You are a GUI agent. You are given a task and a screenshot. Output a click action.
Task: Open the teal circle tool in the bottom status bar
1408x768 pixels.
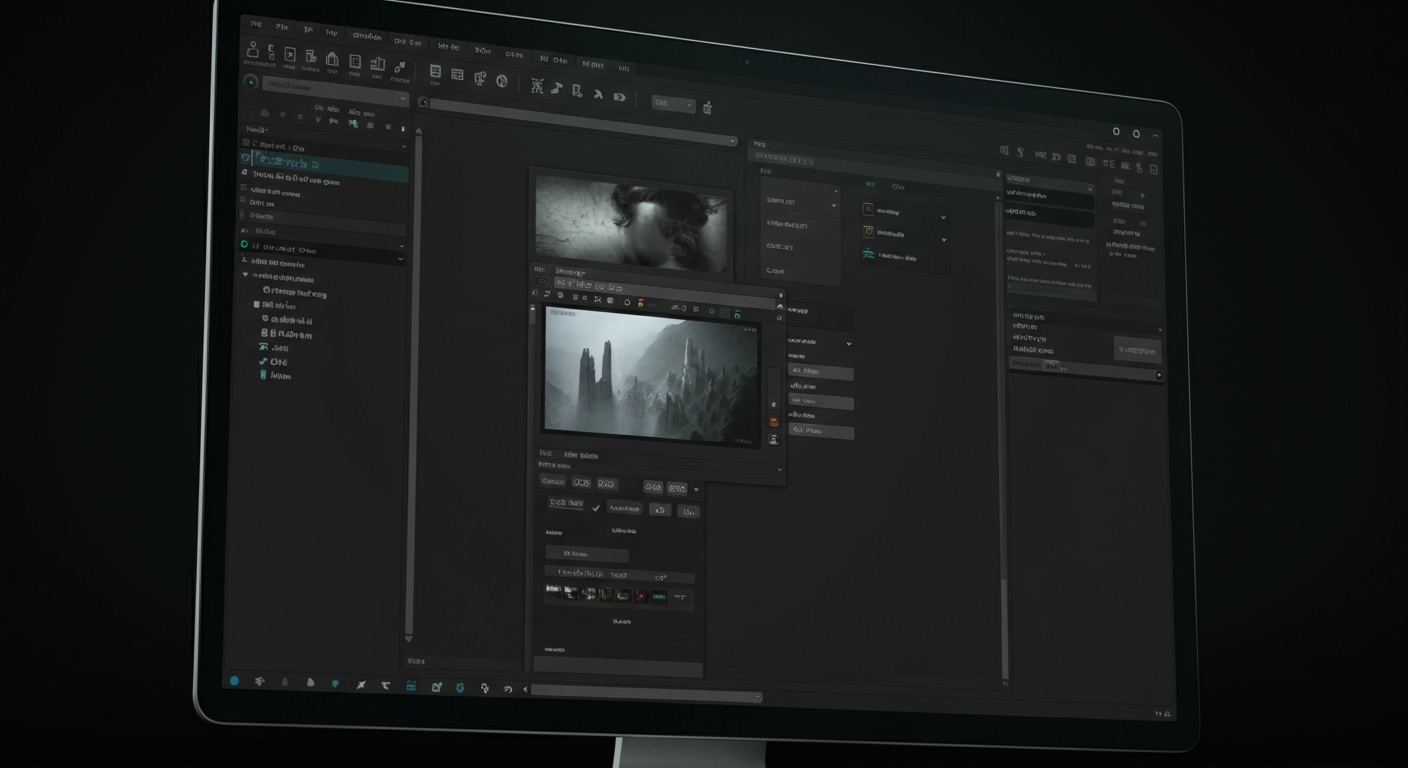pos(234,680)
